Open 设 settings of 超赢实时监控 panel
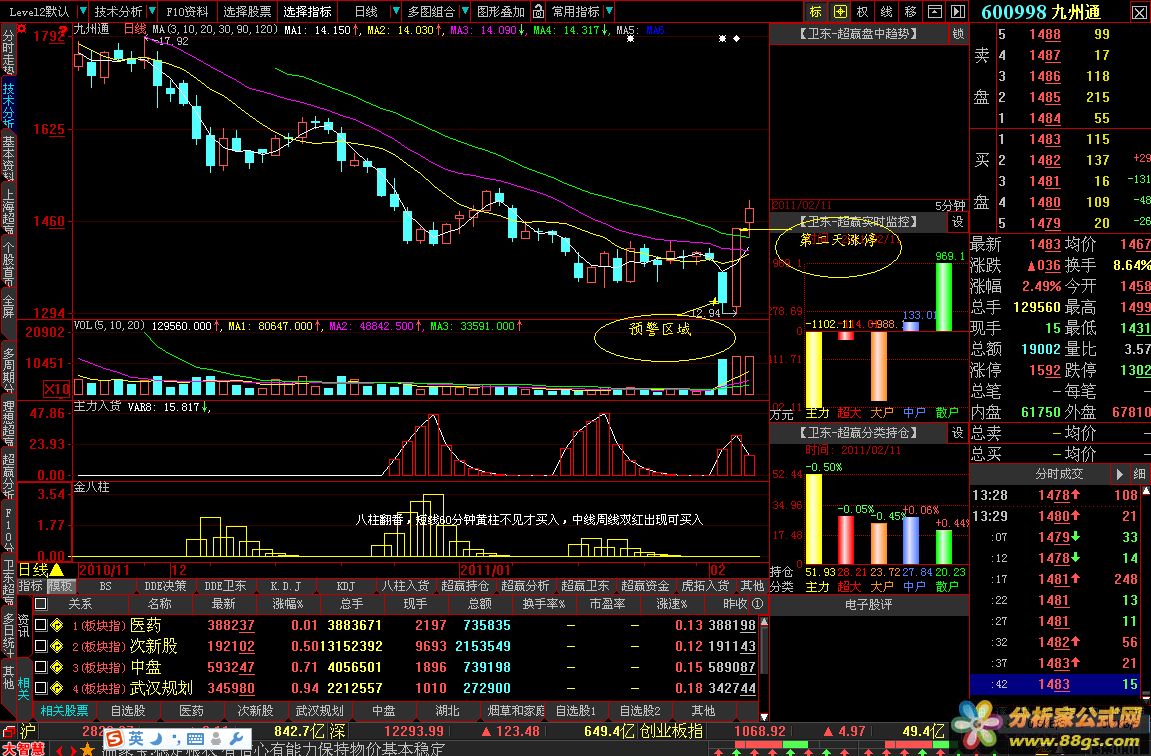Viewport: 1151px width, 756px height. tap(958, 222)
